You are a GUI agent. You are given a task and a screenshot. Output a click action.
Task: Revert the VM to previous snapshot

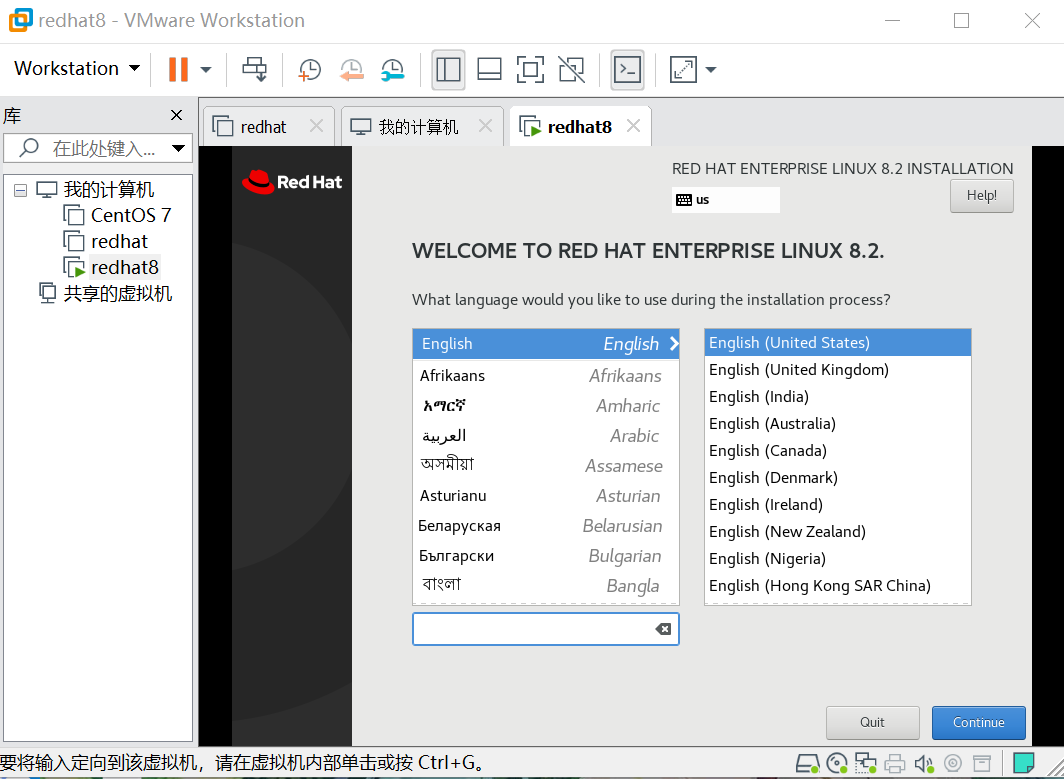(x=352, y=69)
